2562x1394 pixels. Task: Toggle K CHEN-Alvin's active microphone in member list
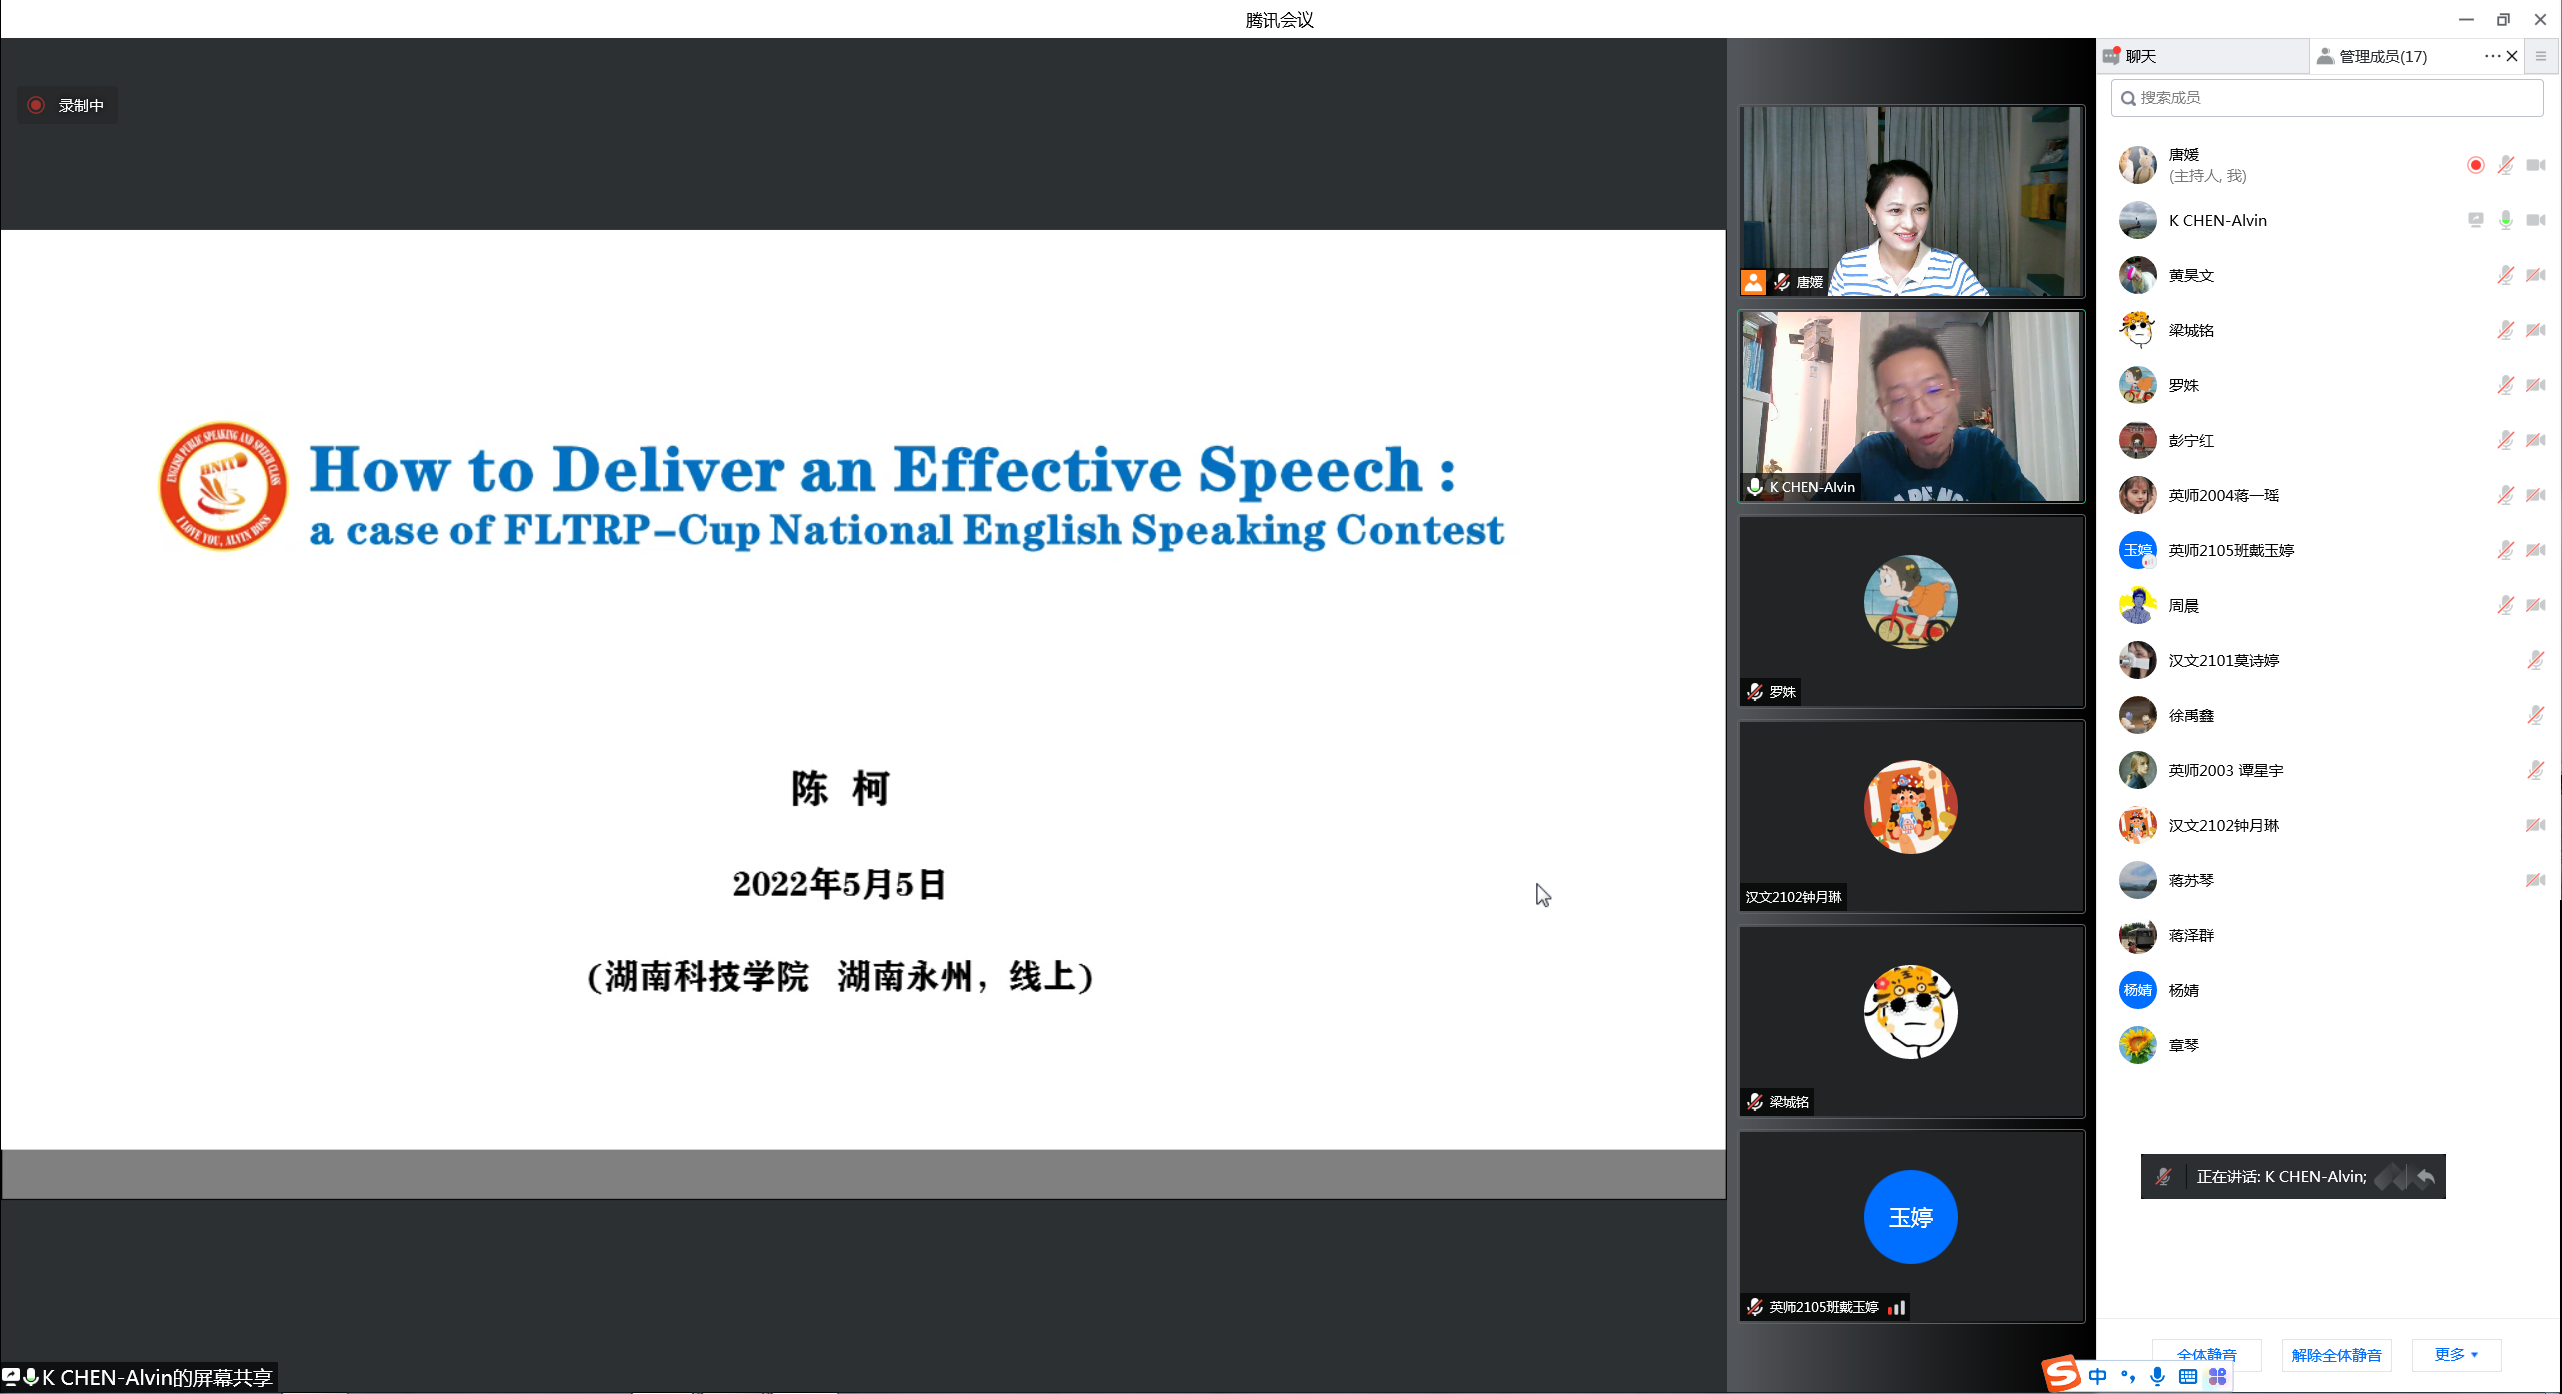[x=2505, y=220]
